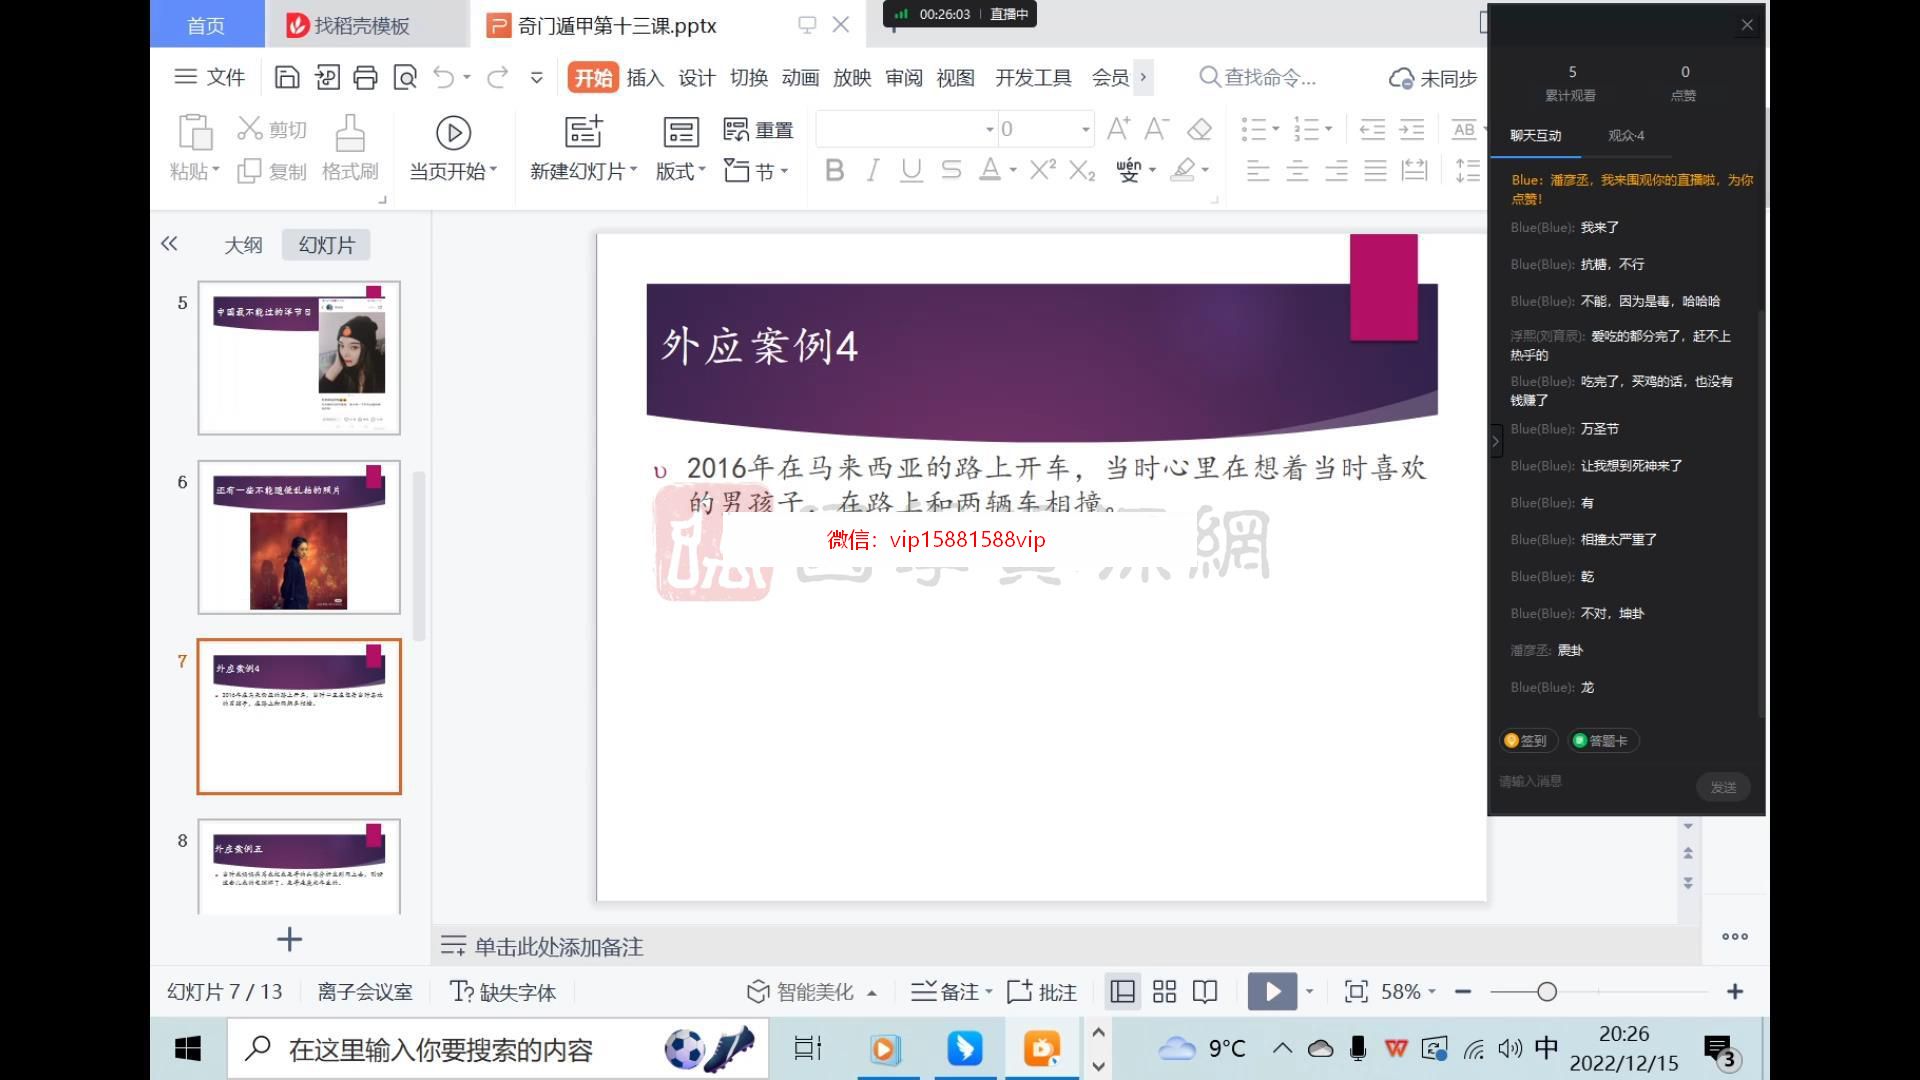
Task: Click Missing Fonts (缺失字体) button
Action: 503,991
